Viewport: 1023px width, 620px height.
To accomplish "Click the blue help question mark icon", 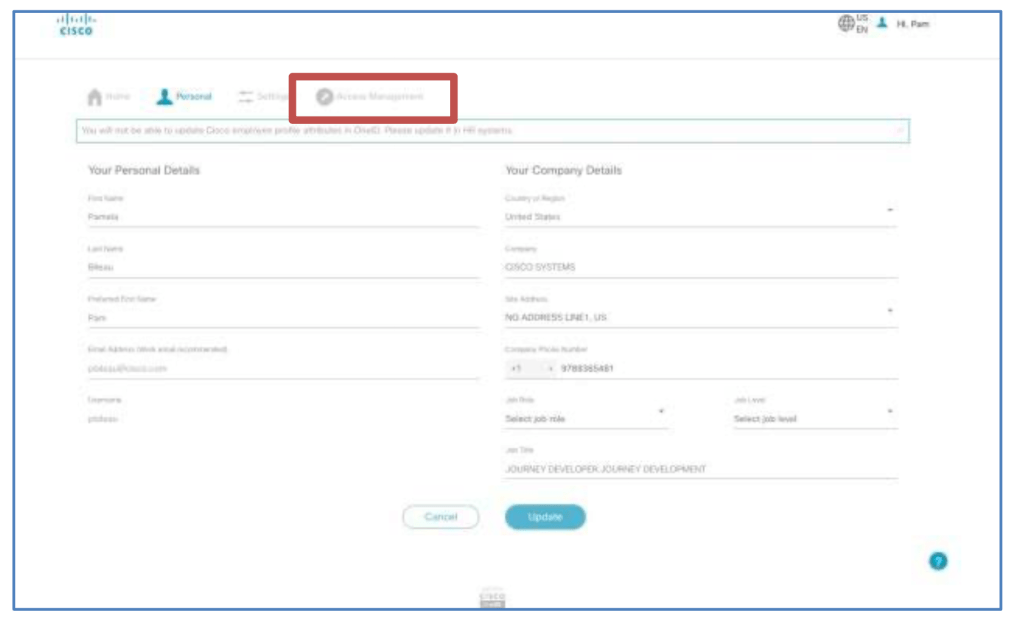I will tap(938, 561).
